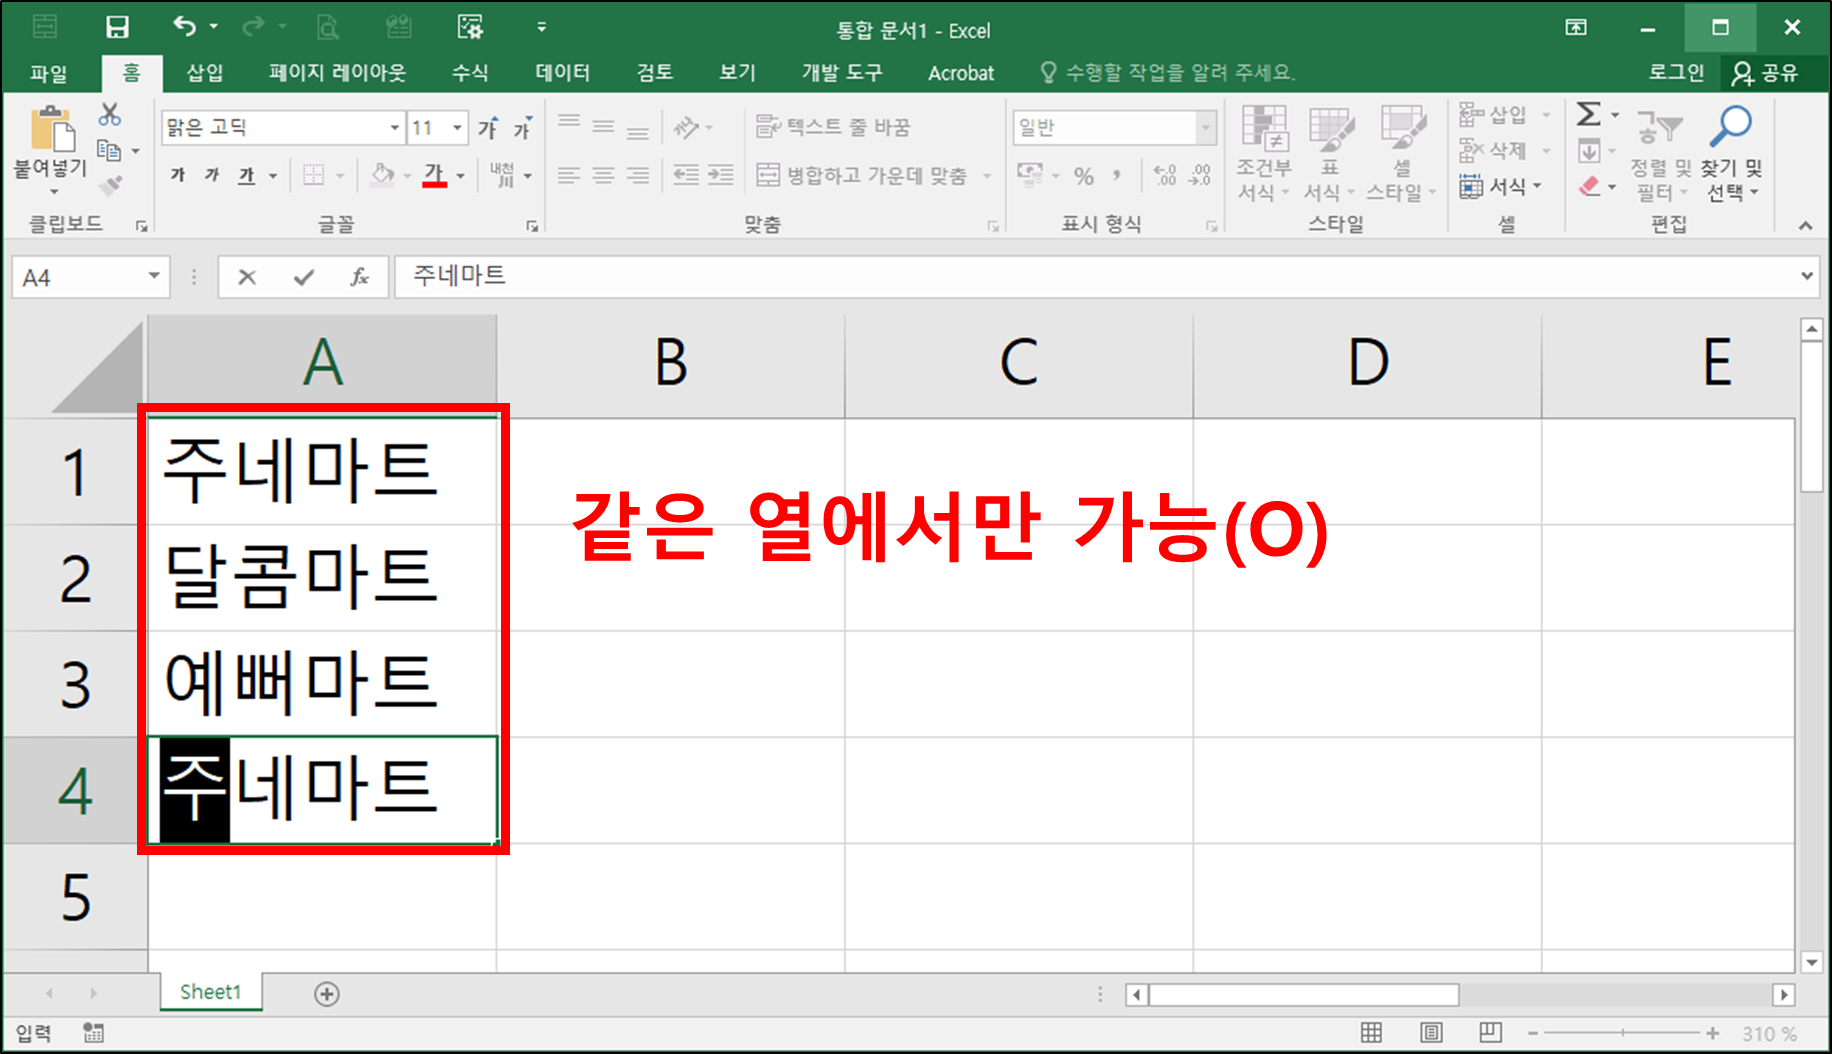Open the 파일 tab
This screenshot has height=1054, width=1832.
pos(49,73)
